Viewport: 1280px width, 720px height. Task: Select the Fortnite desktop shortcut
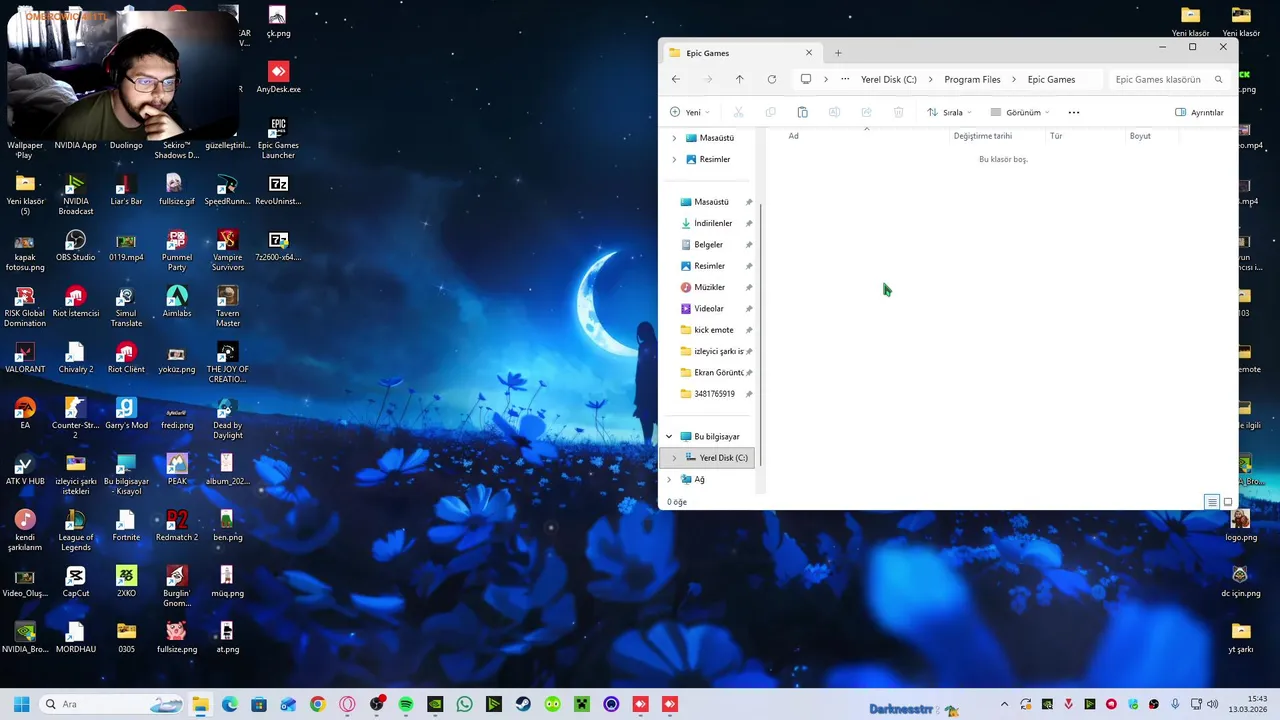(x=126, y=526)
